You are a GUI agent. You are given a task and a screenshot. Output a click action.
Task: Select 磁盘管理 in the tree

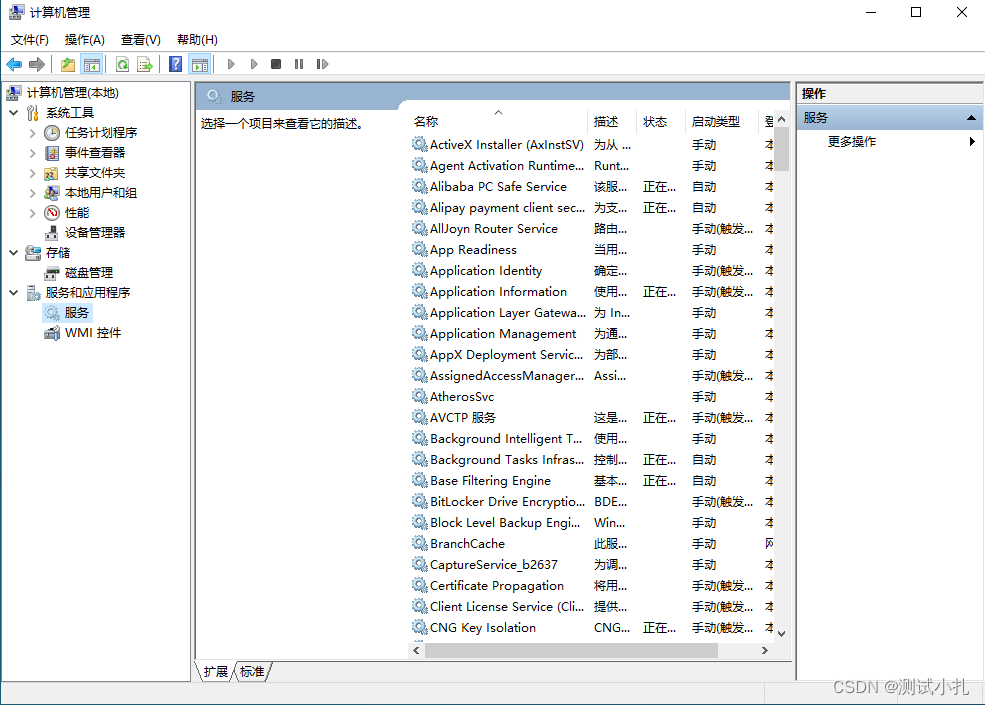(x=89, y=273)
